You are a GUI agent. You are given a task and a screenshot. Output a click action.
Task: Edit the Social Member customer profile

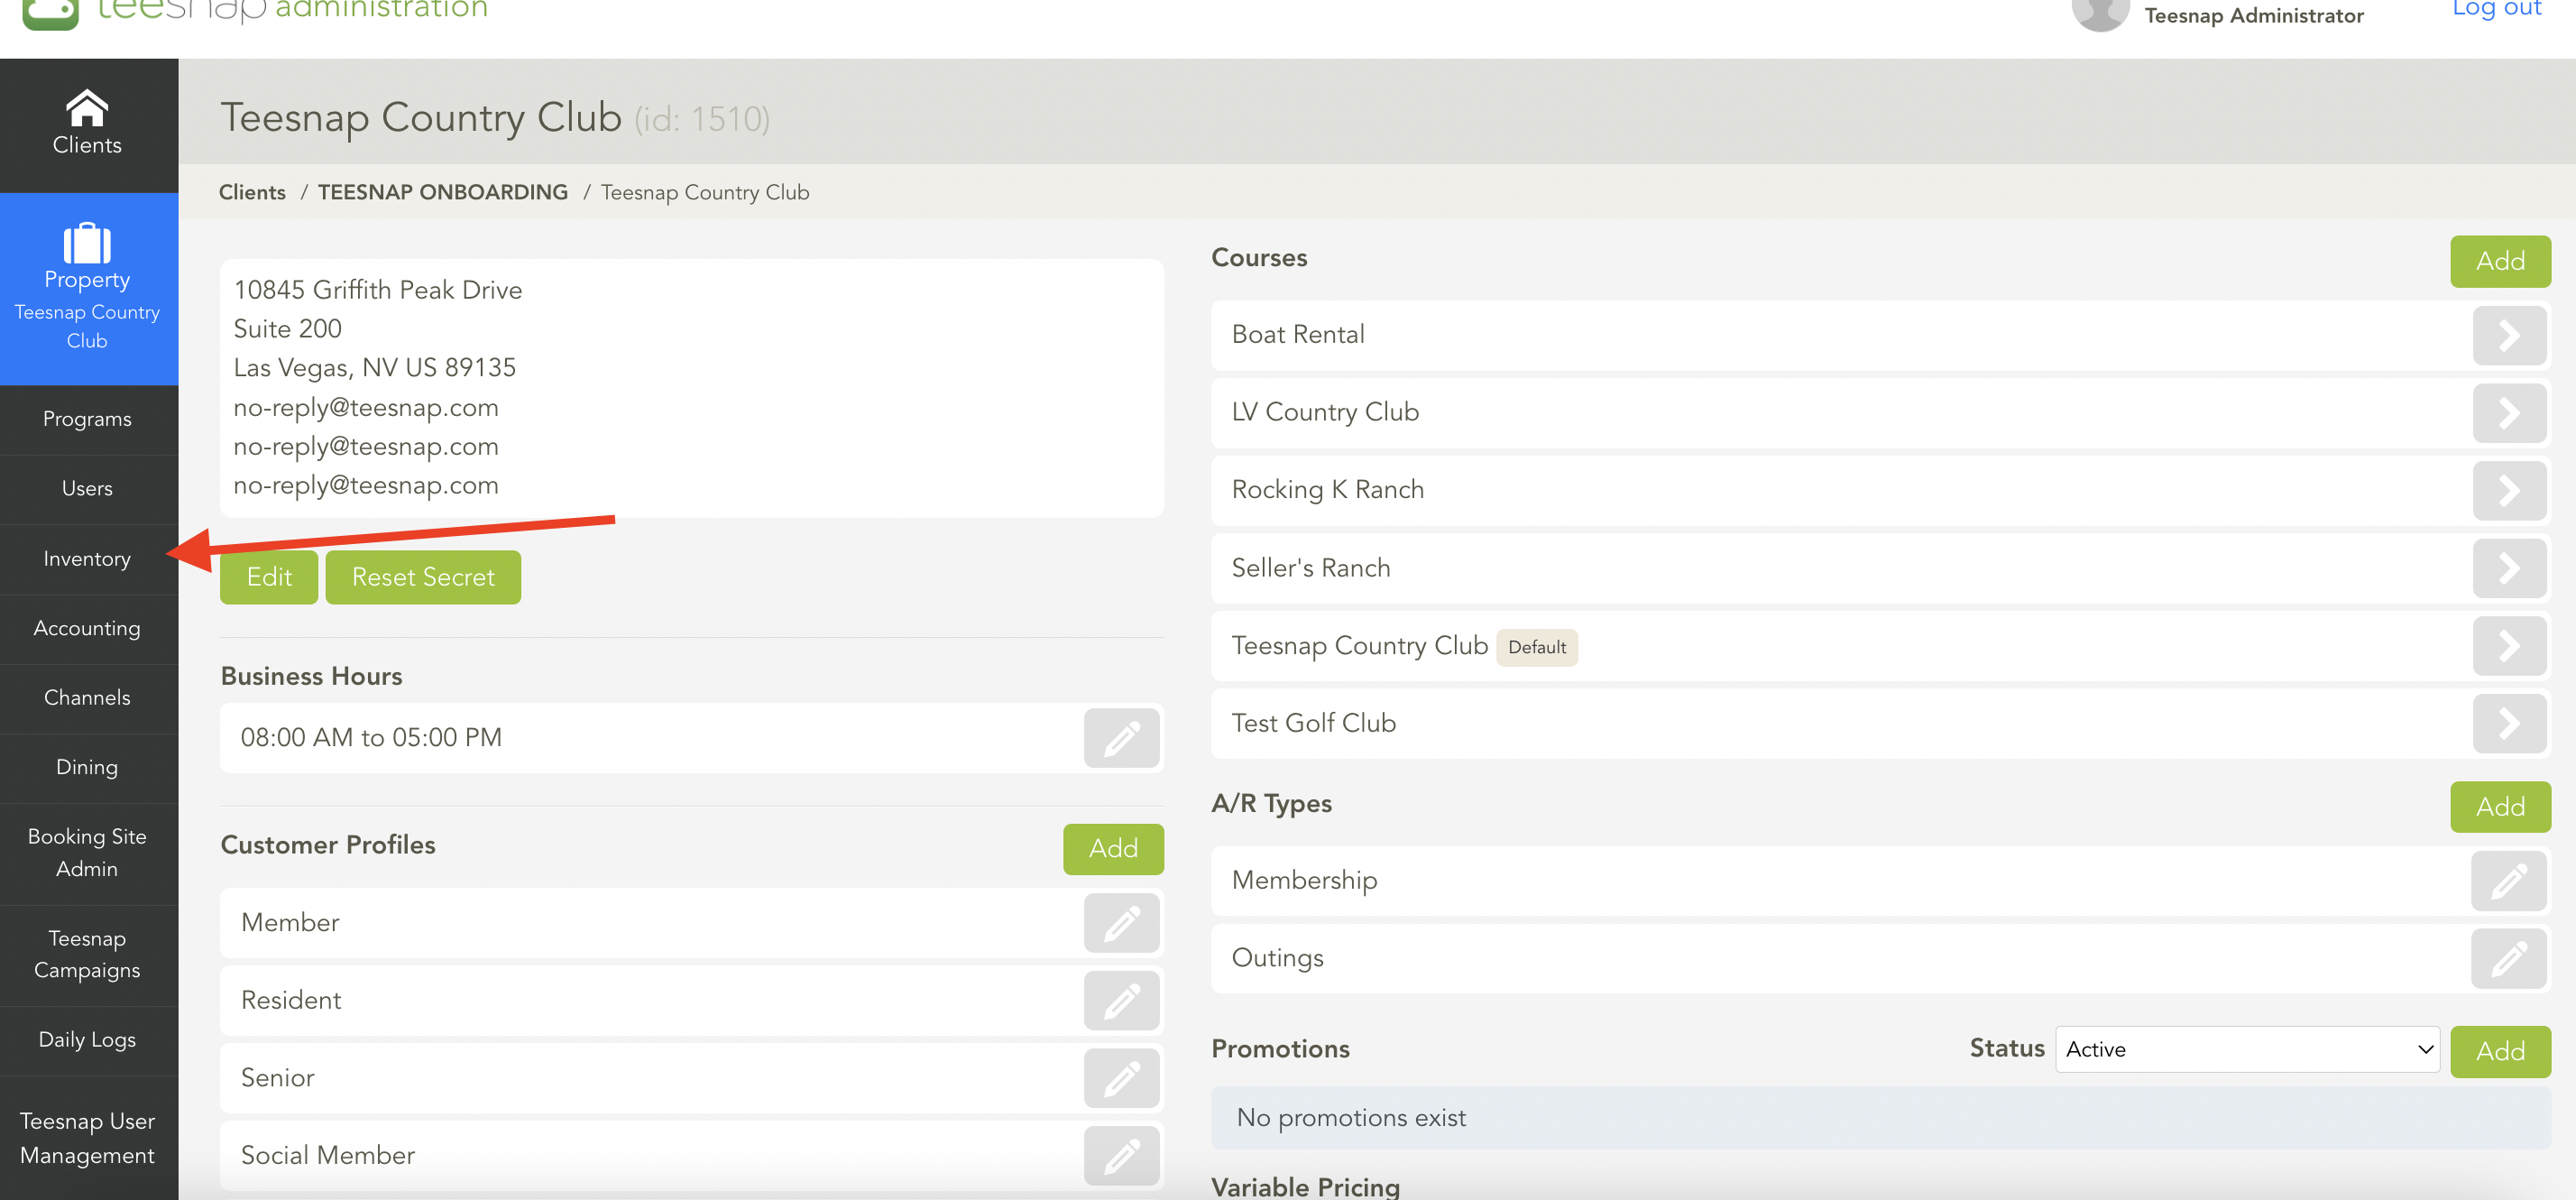(1121, 1156)
